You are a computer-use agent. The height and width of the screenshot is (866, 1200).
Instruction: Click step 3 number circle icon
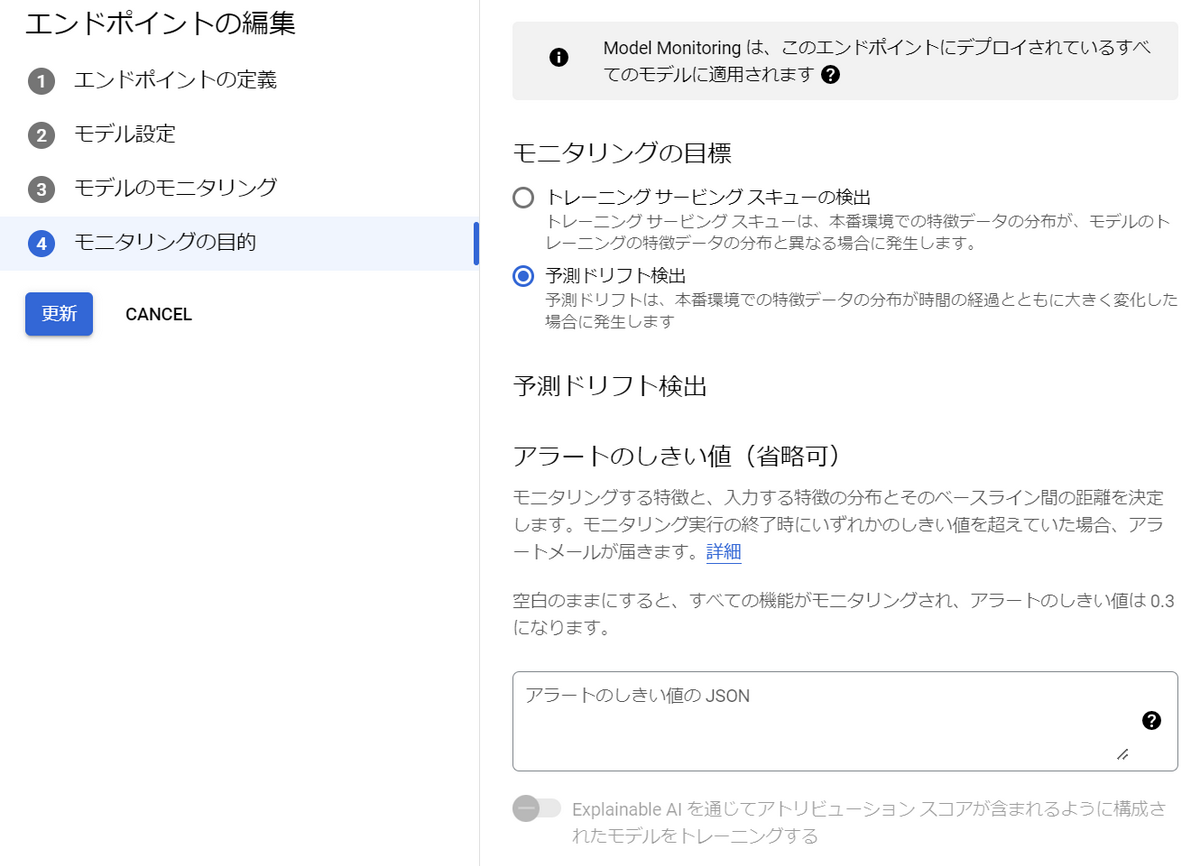(x=41, y=189)
